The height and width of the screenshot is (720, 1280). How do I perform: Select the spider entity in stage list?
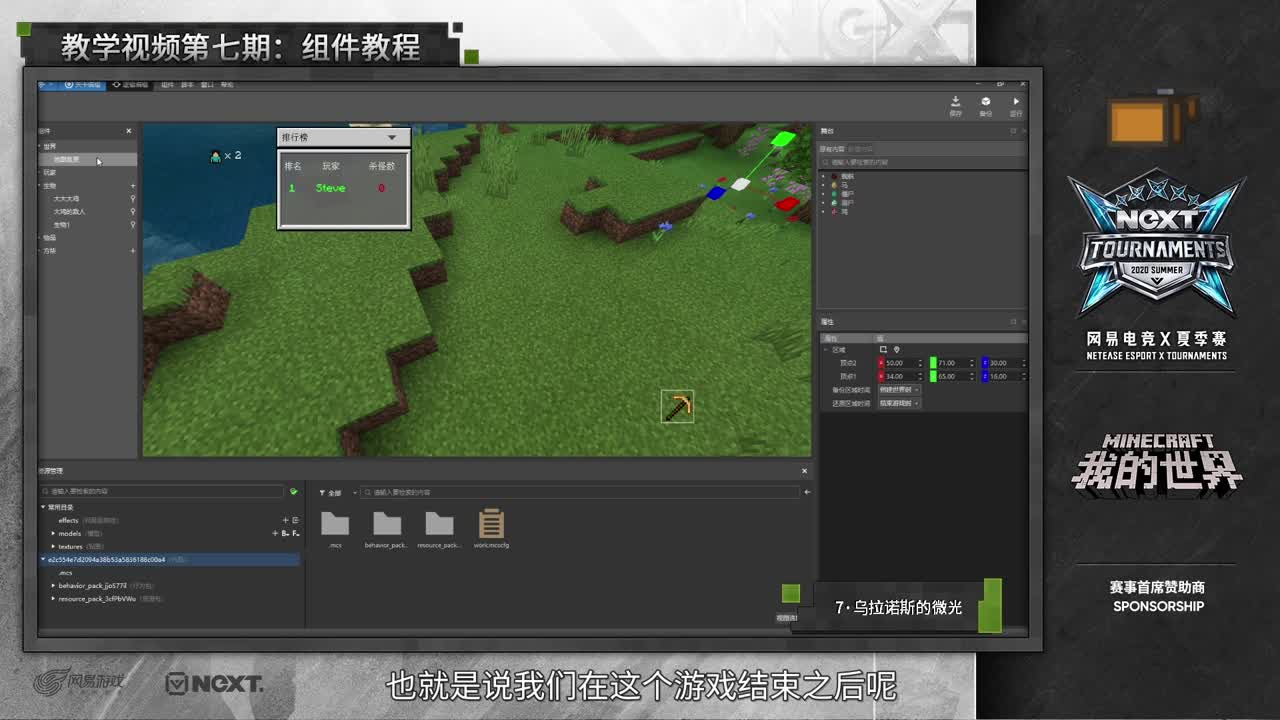pos(847,176)
